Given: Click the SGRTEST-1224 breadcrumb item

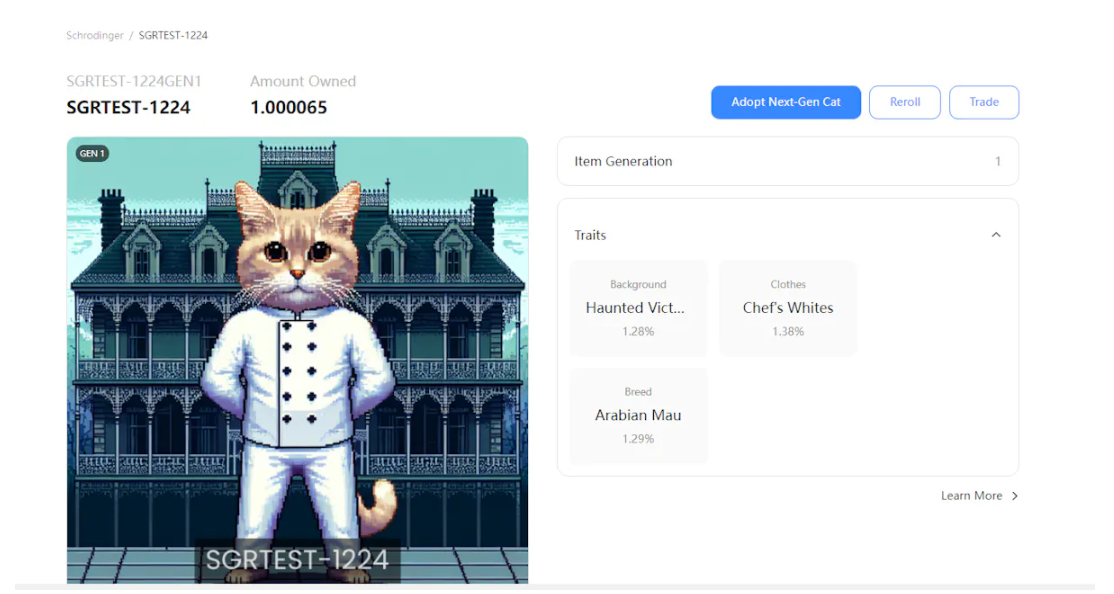Looking at the screenshot, I should (x=173, y=36).
